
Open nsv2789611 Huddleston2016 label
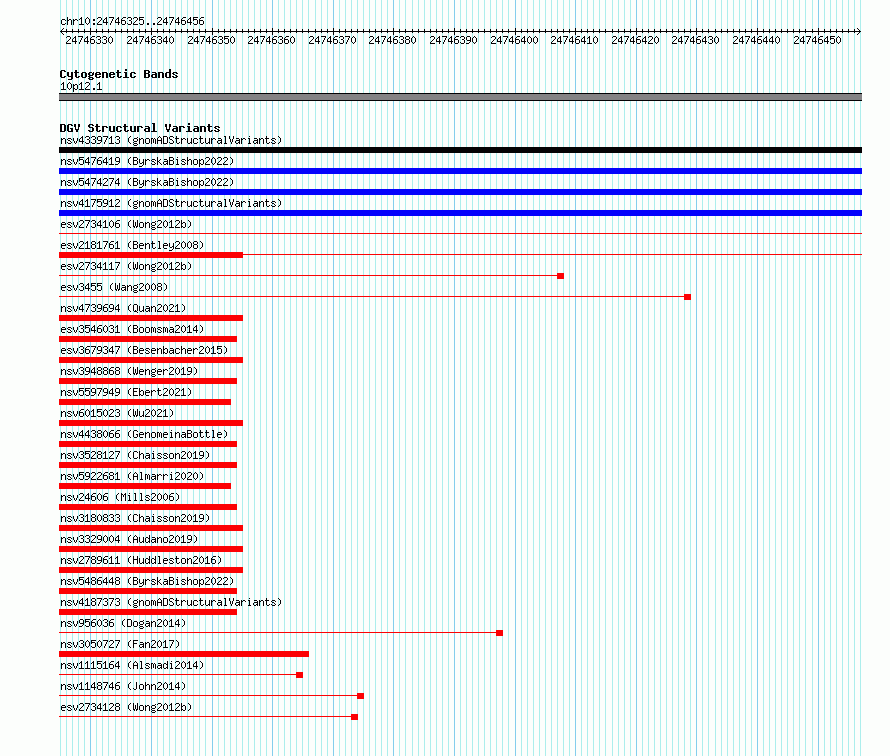[x=141, y=560]
